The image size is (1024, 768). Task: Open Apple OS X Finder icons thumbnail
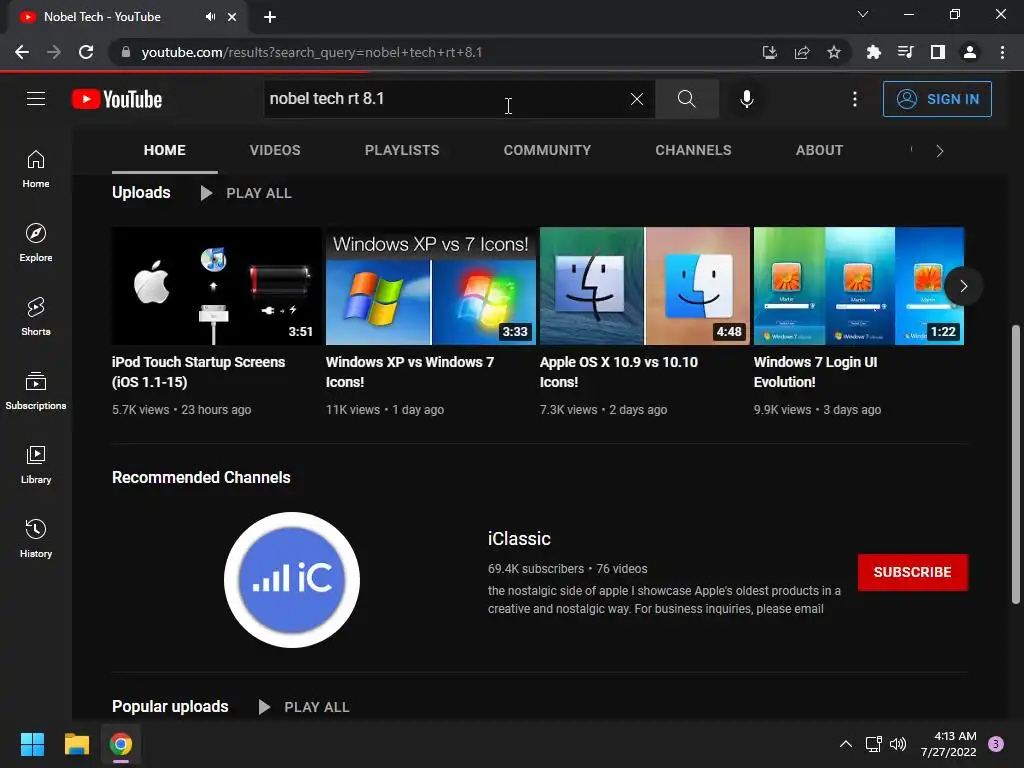[645, 286]
